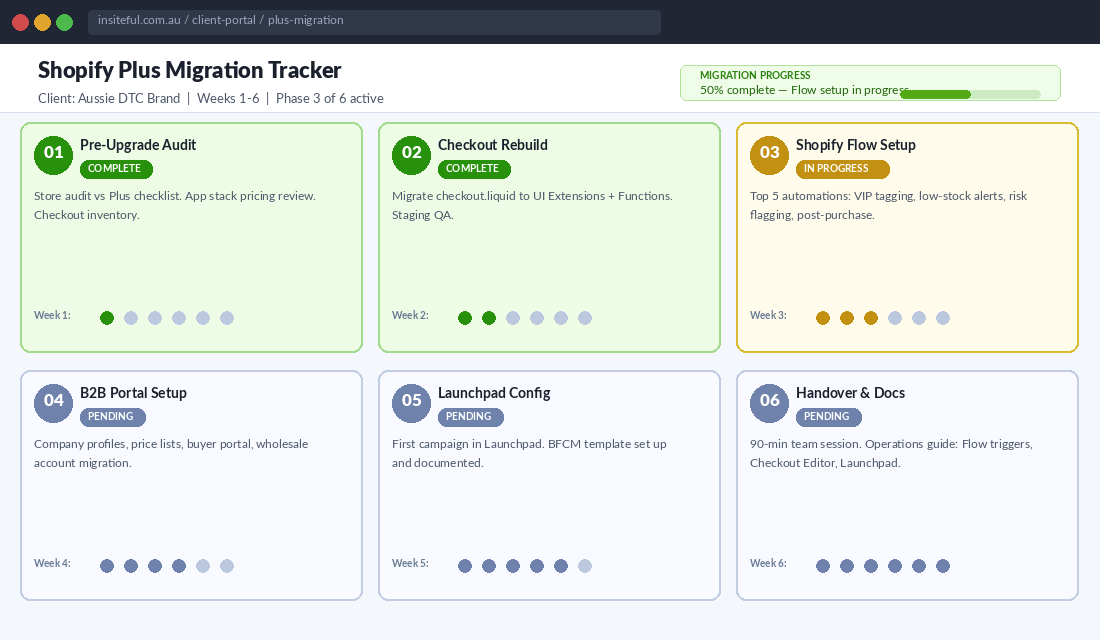1100x640 pixels.
Task: Click the IN PROGRESS badge on Shopify Flow Setup
Action: (843, 169)
